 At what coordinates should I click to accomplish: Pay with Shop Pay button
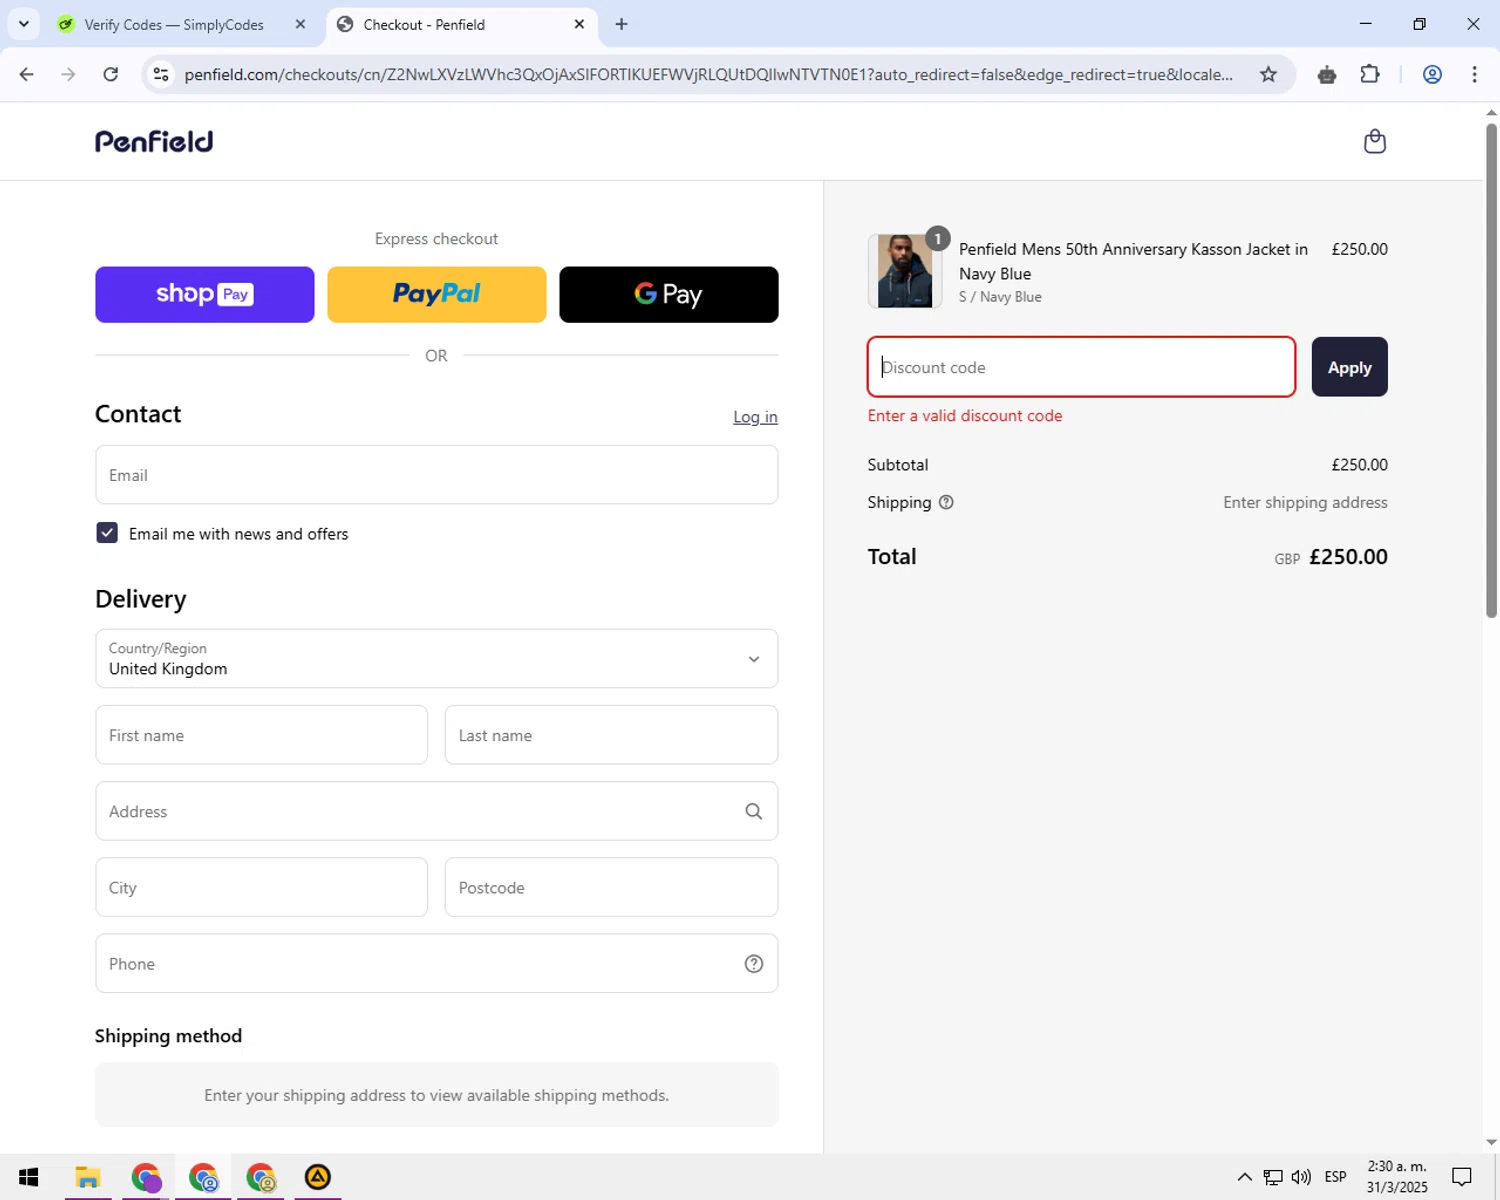pyautogui.click(x=205, y=294)
